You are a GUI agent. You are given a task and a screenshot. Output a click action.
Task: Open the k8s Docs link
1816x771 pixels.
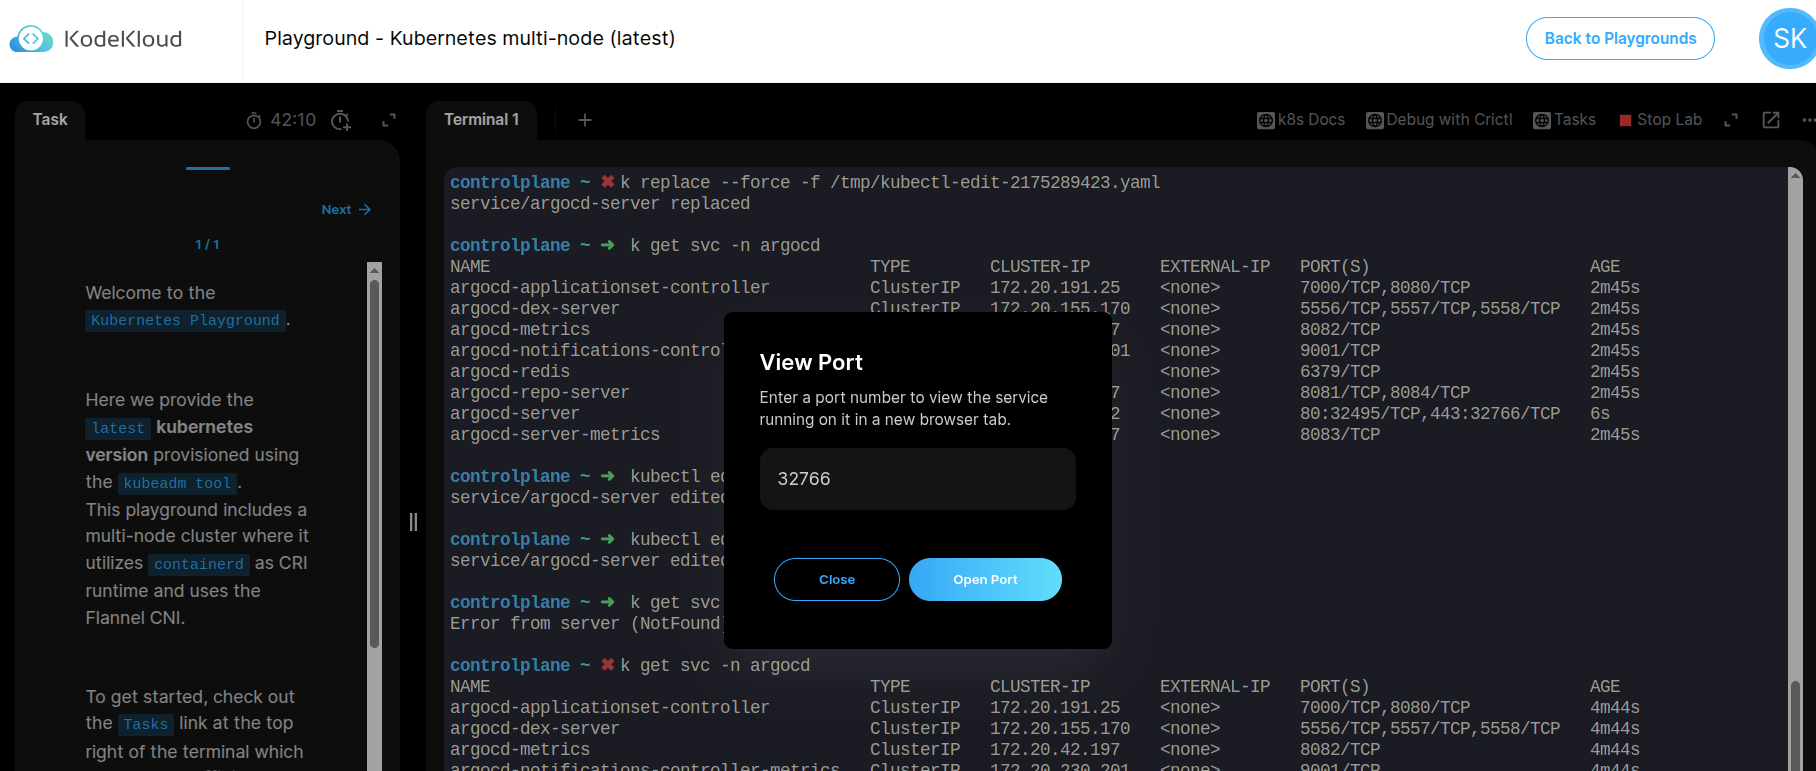click(x=1301, y=120)
